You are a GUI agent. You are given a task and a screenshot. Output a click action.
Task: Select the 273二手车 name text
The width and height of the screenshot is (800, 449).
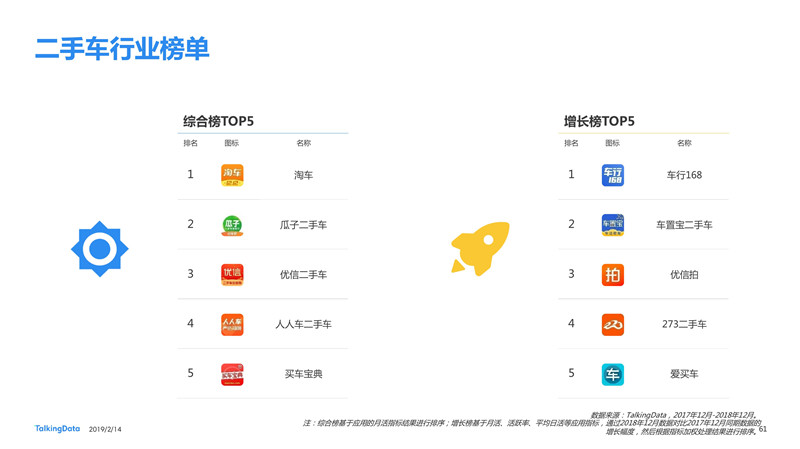click(x=684, y=325)
